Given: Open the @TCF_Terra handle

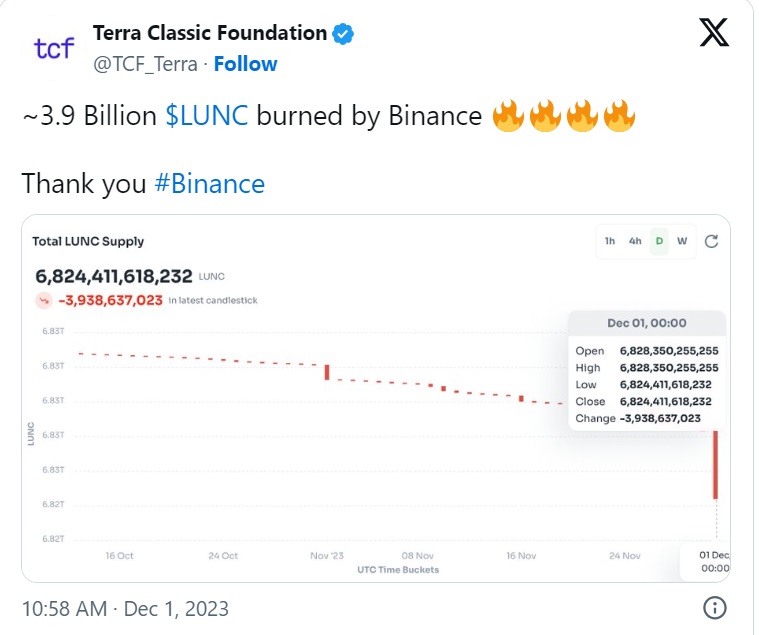Looking at the screenshot, I should tap(145, 64).
